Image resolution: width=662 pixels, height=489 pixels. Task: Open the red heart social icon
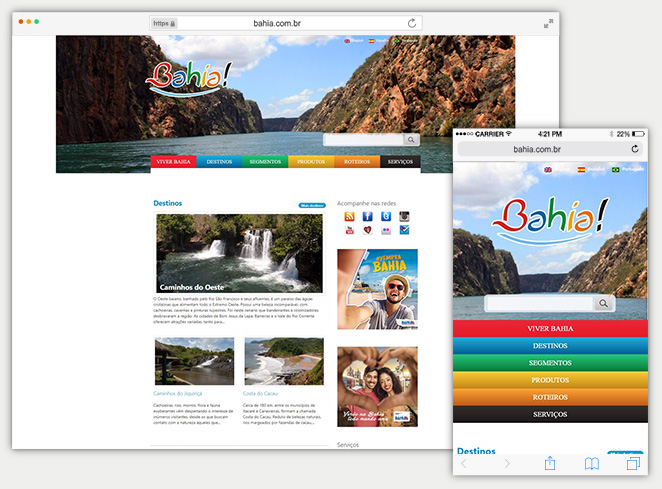click(368, 230)
